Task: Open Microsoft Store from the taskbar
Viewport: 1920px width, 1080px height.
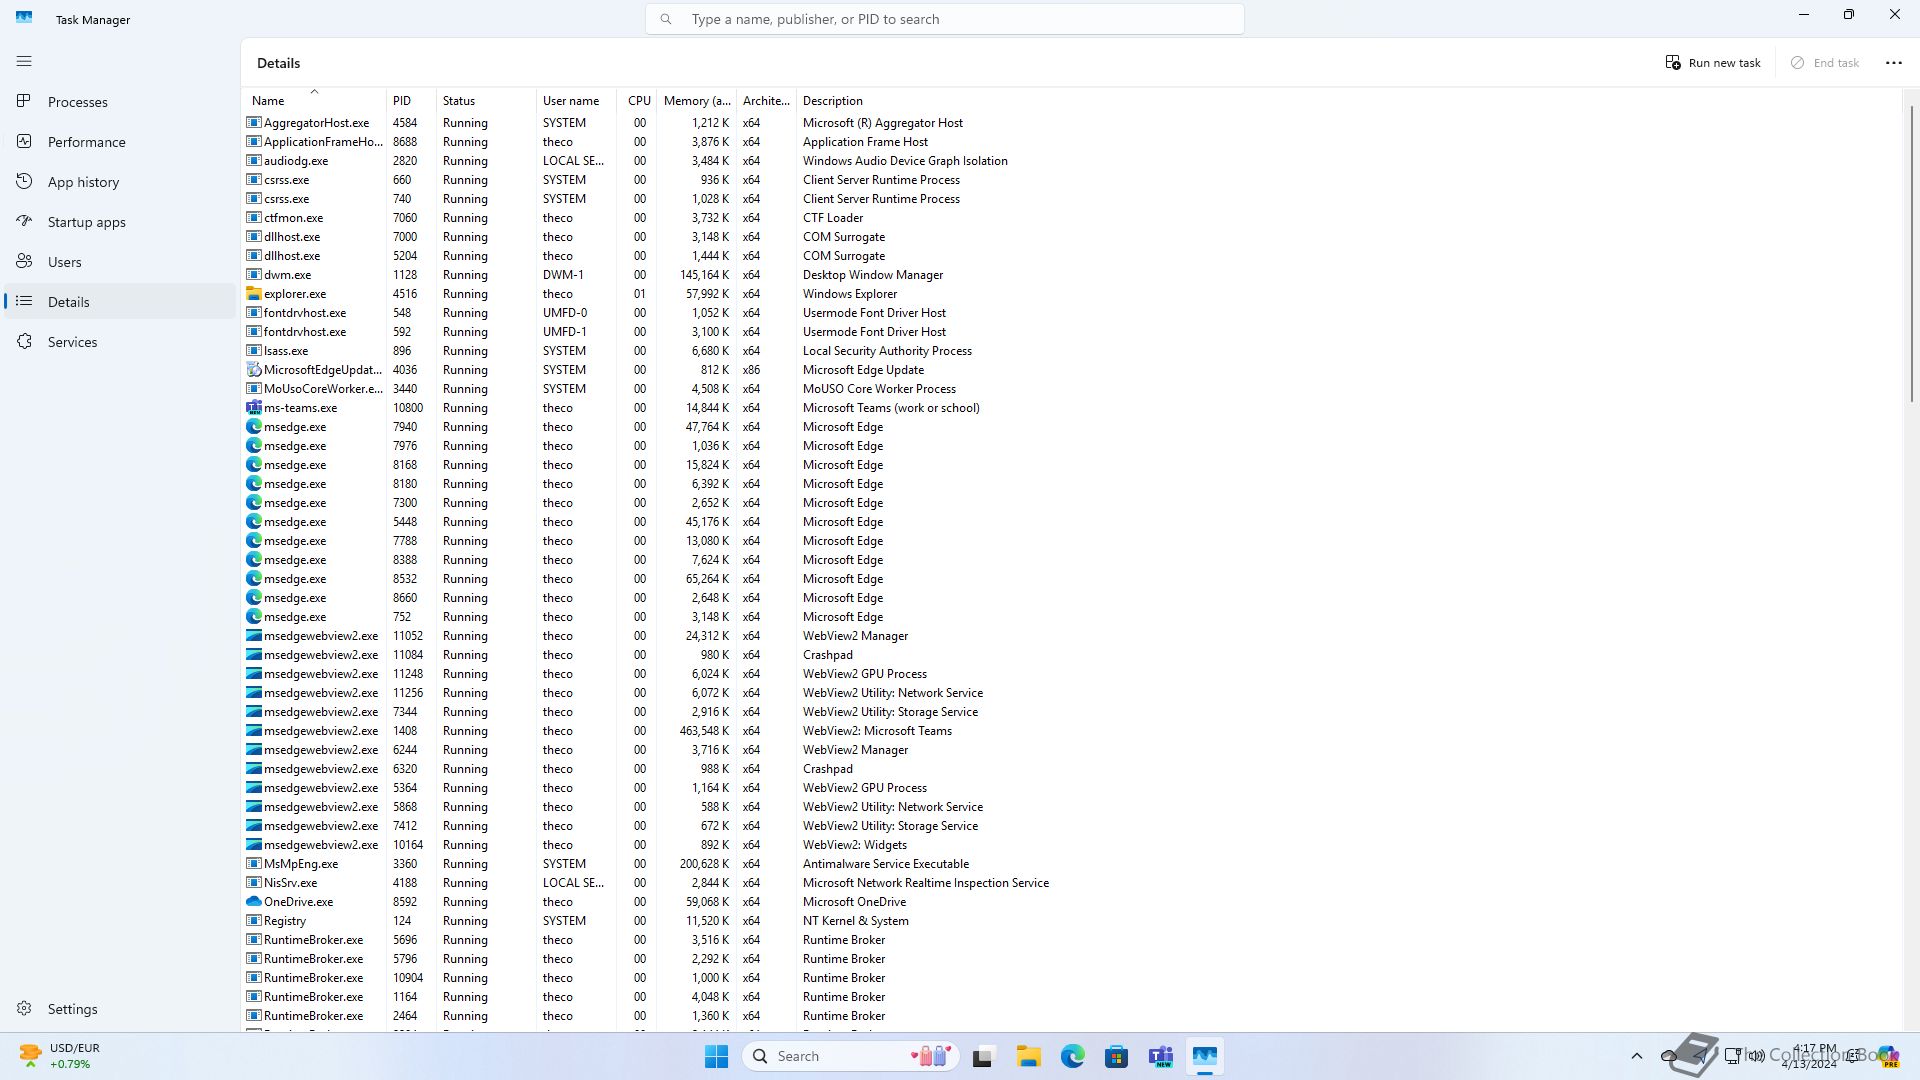Action: pos(1117,1056)
